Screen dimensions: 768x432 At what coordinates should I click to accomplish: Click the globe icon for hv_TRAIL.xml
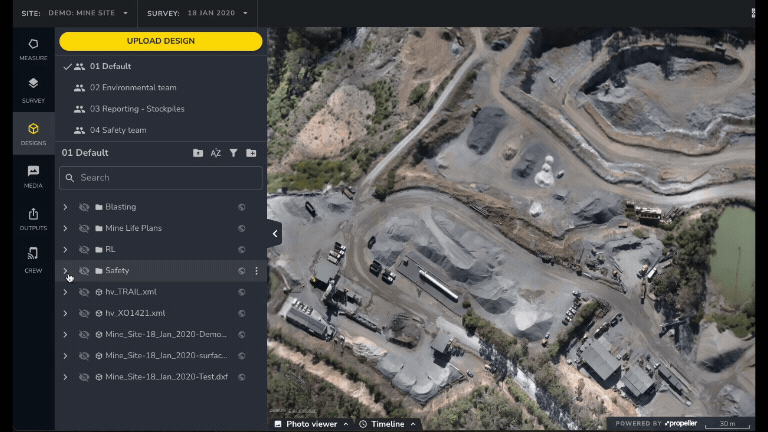click(x=241, y=292)
